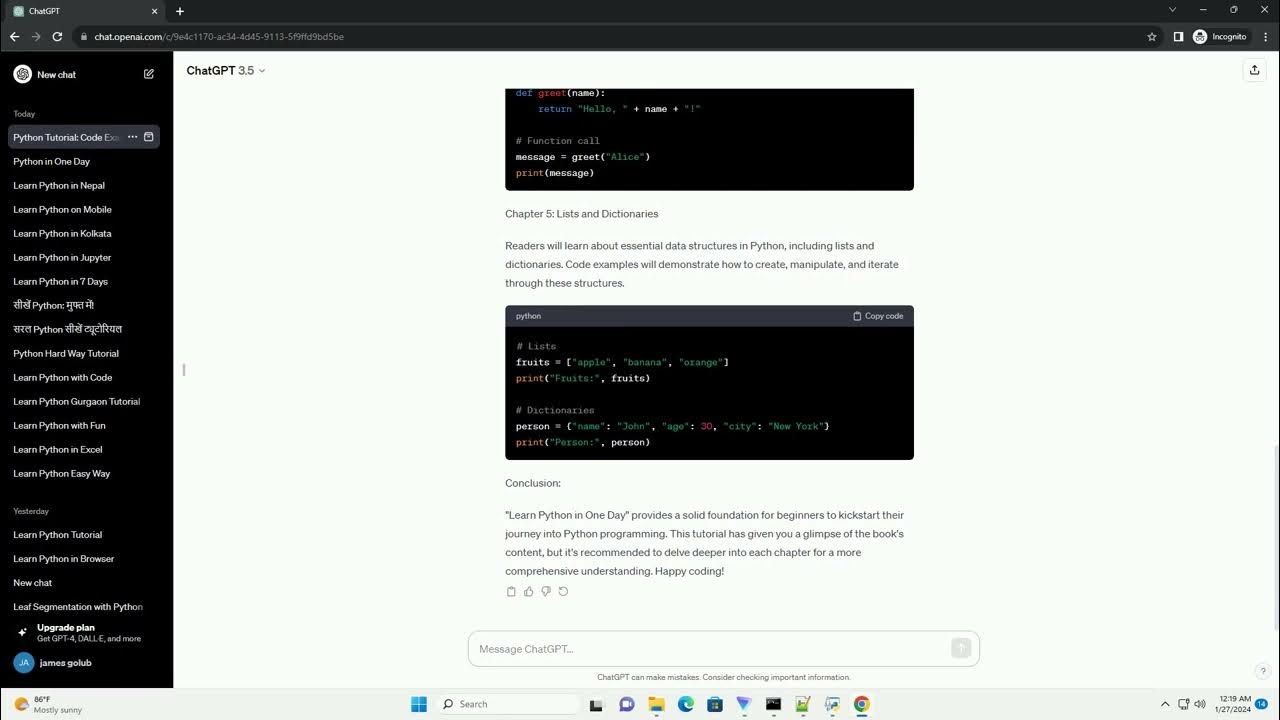Click the help question mark icon
The height and width of the screenshot is (720, 1280).
tap(1263, 671)
